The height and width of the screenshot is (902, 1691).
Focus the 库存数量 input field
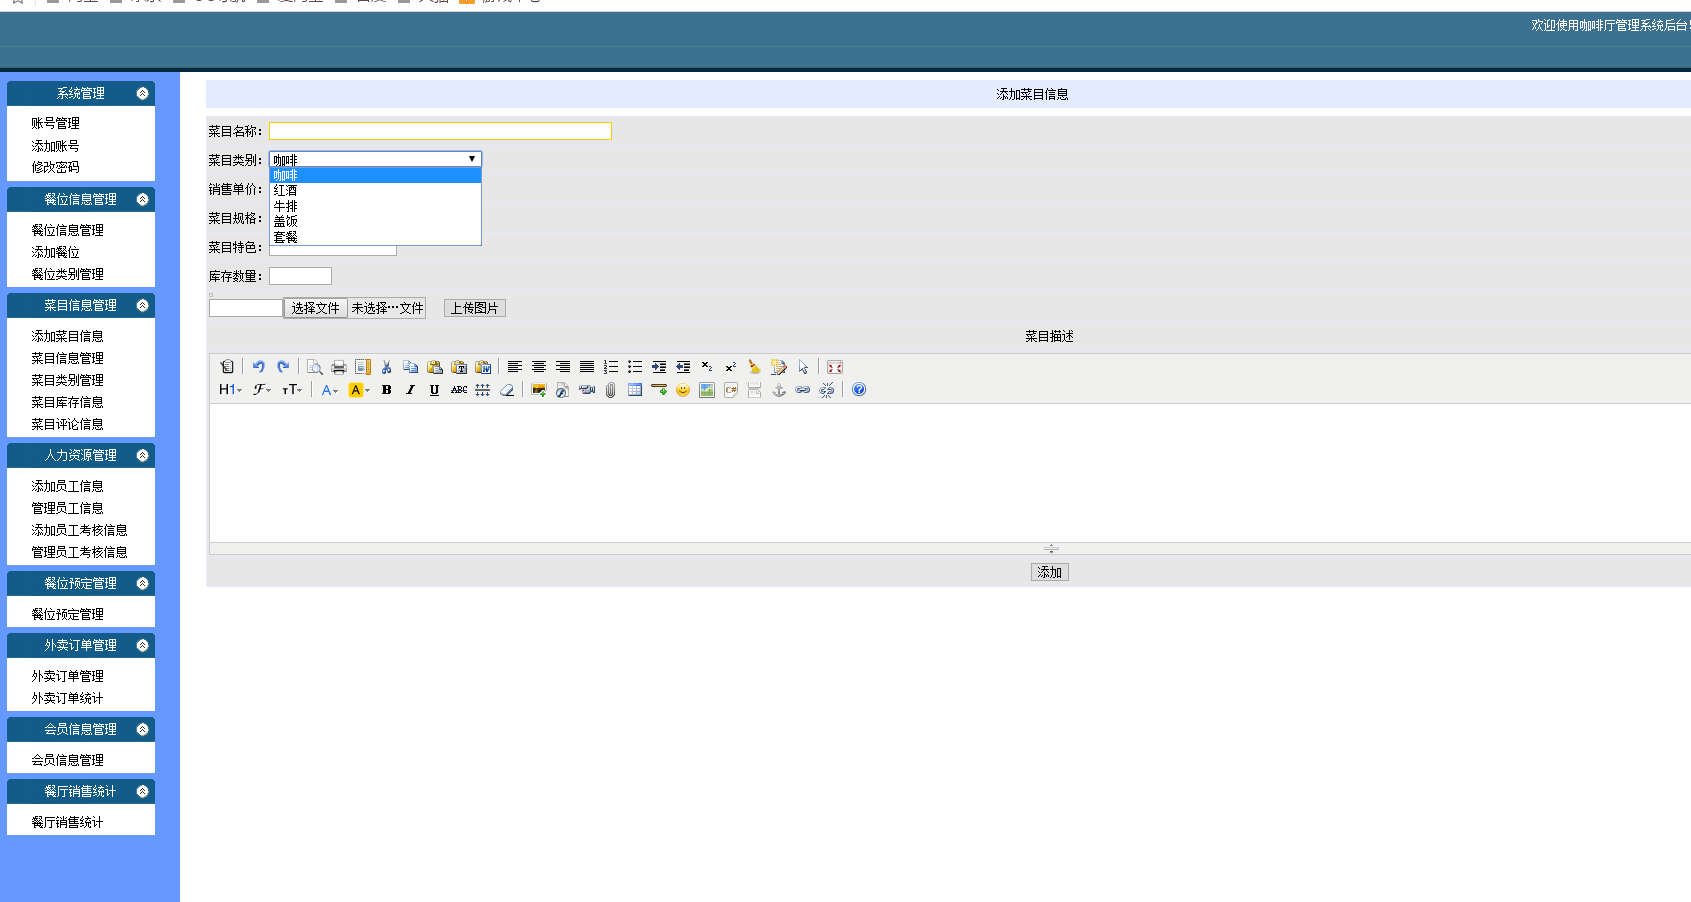point(300,276)
